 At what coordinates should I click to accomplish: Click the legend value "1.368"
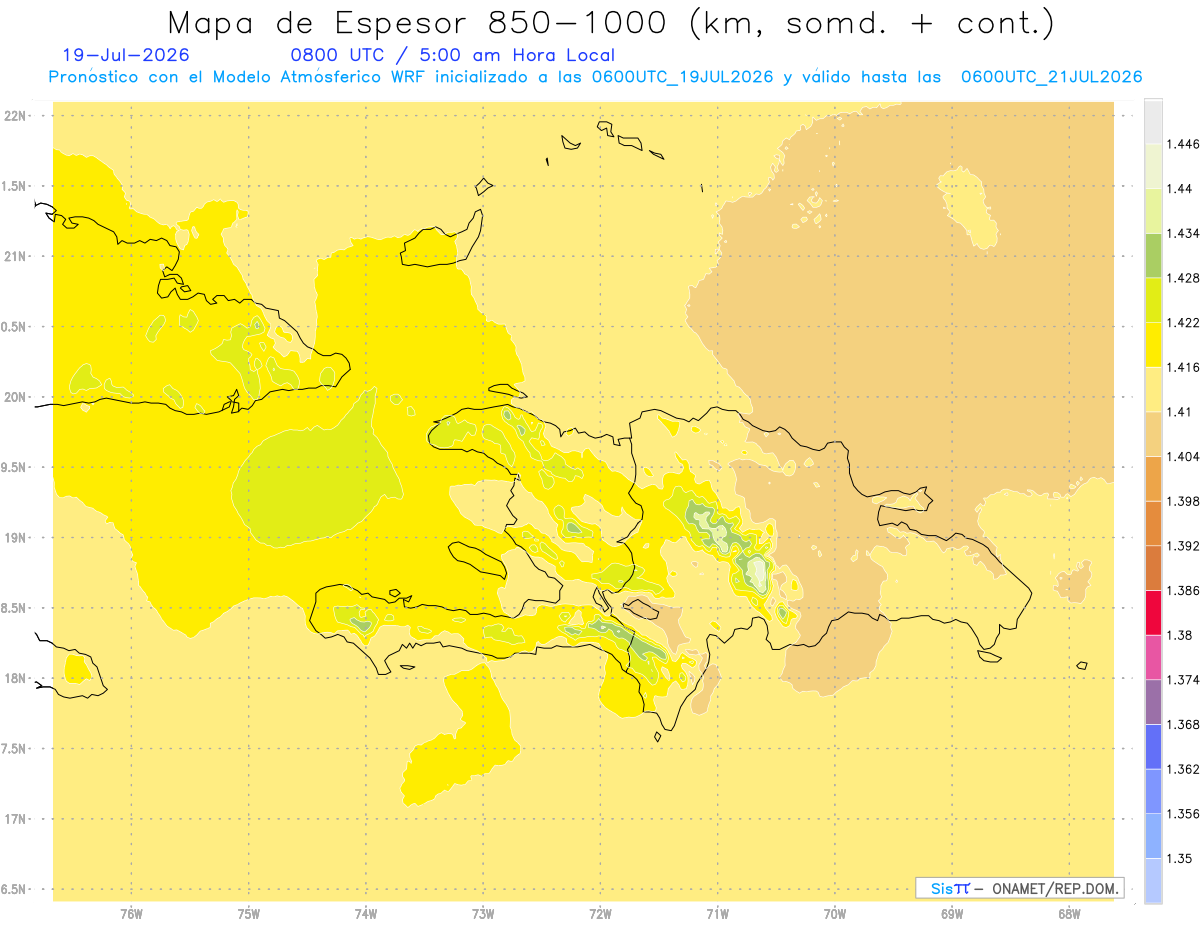click(1183, 725)
